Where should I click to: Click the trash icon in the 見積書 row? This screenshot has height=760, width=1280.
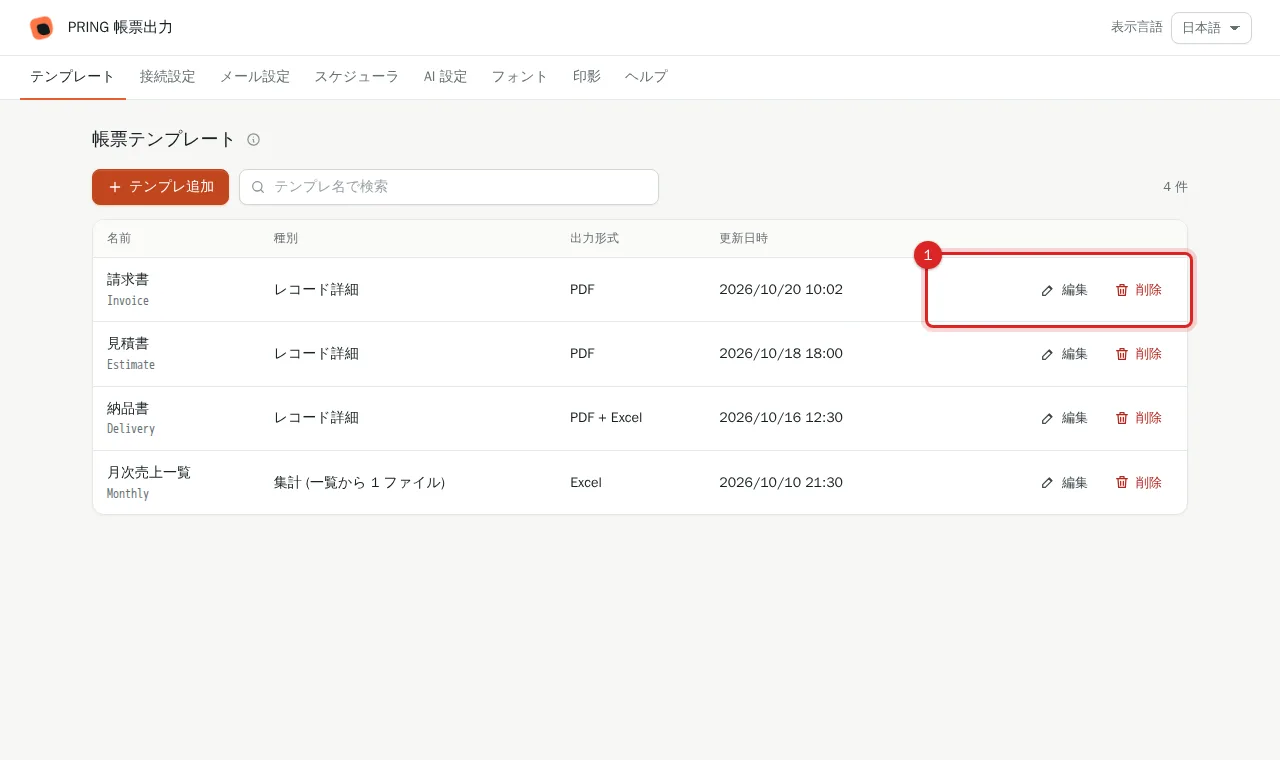pyautogui.click(x=1122, y=354)
